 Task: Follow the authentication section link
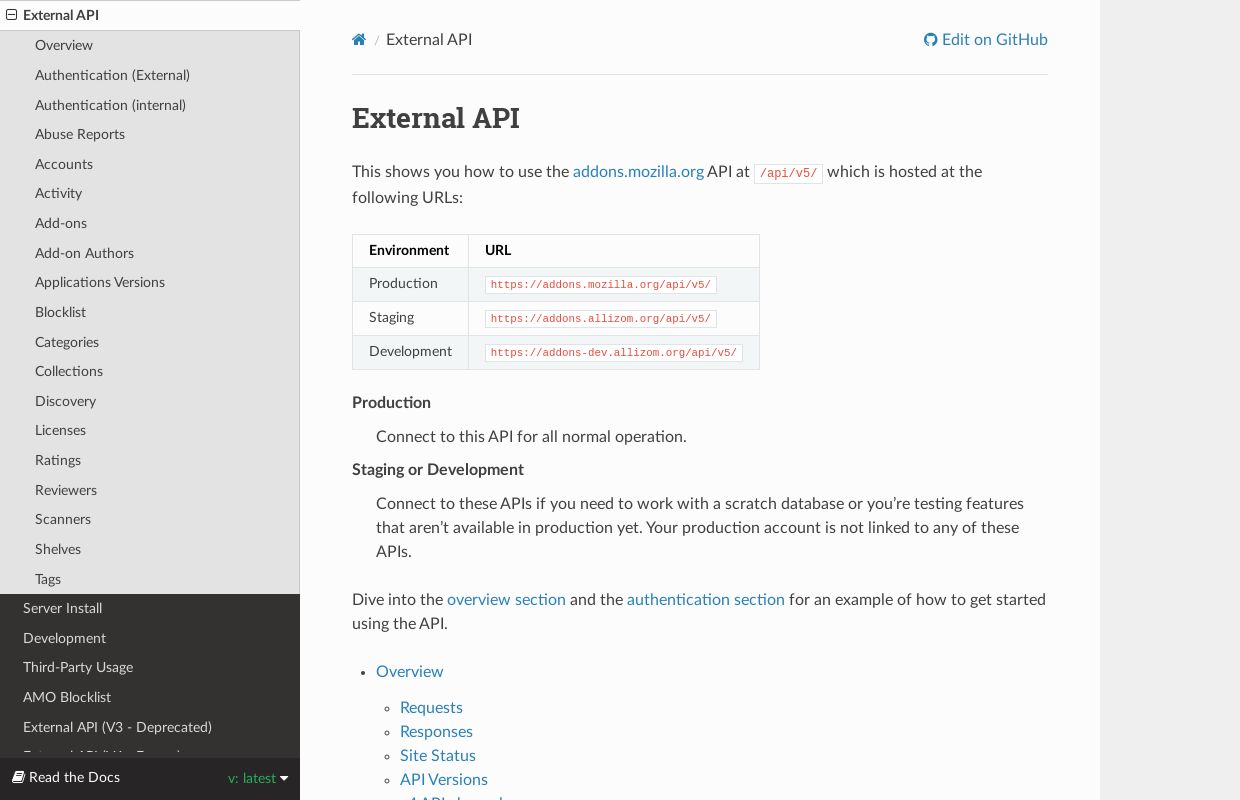click(x=705, y=599)
